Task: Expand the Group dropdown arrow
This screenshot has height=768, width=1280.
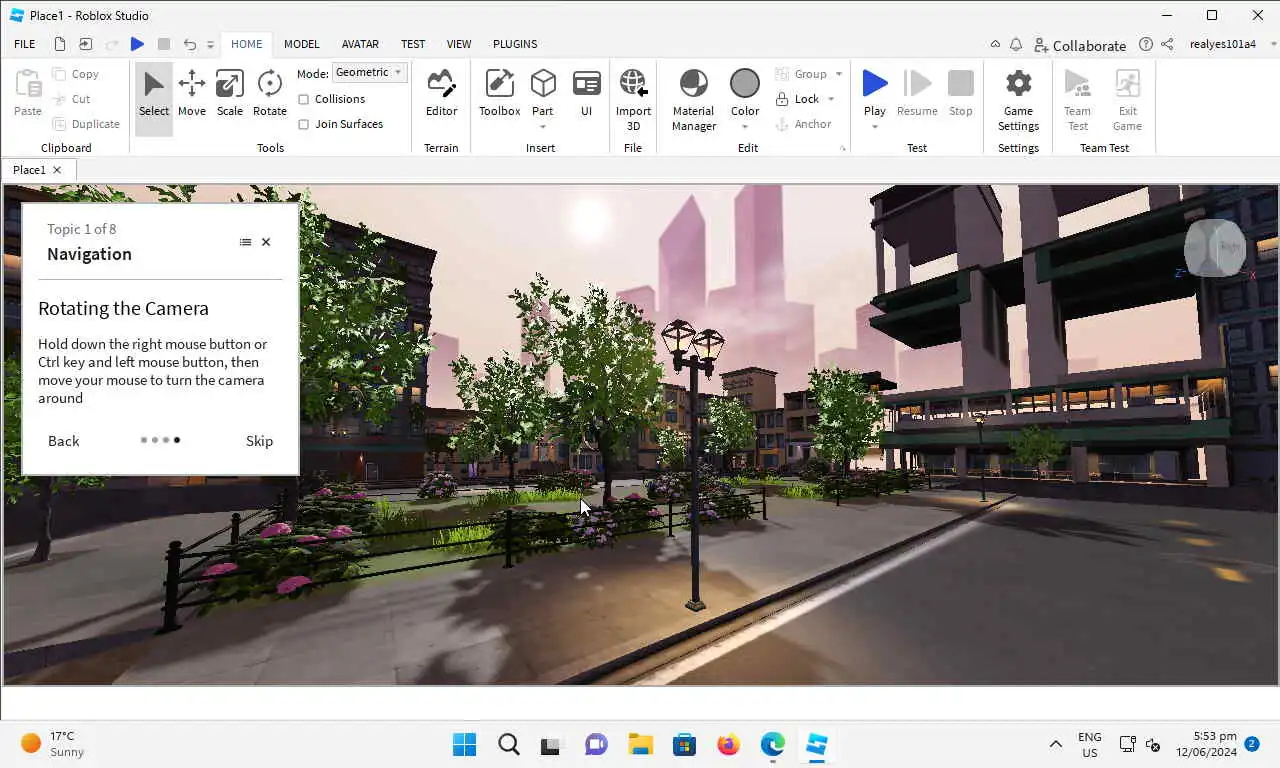Action: 839,74
